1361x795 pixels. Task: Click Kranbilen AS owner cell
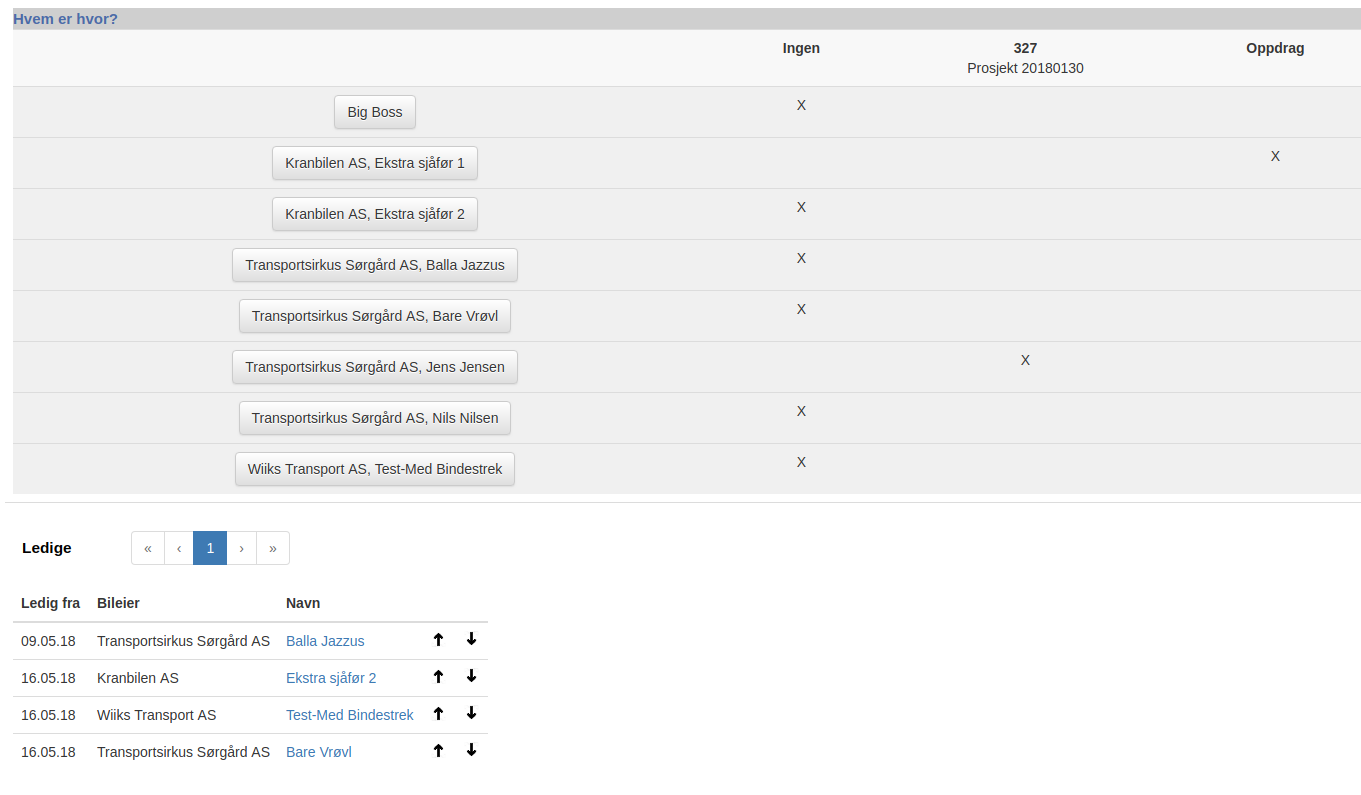tap(138, 678)
